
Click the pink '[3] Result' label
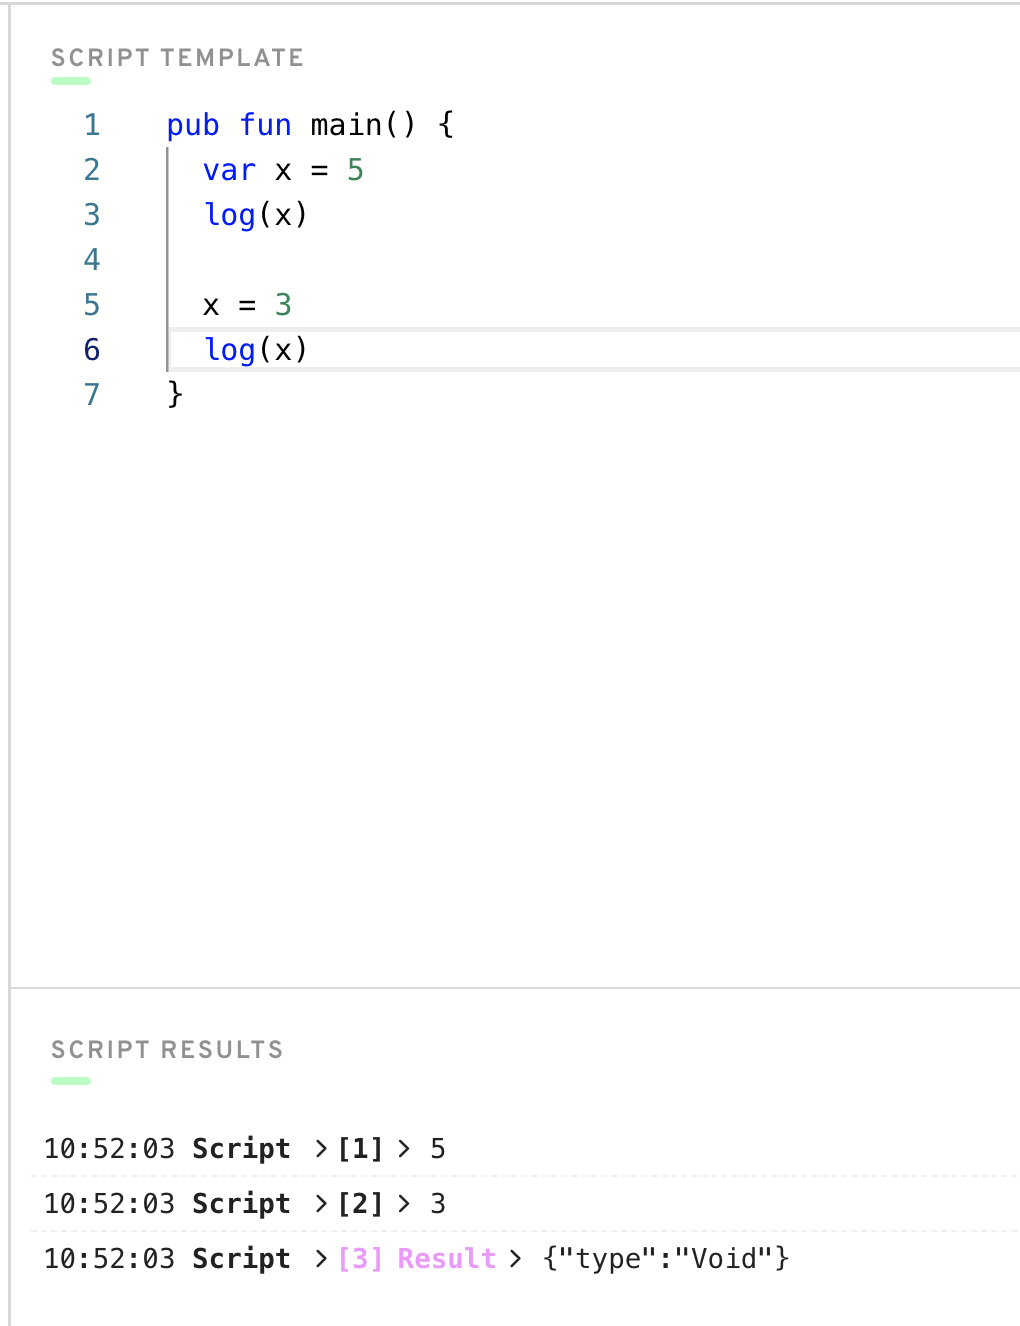coord(417,1259)
